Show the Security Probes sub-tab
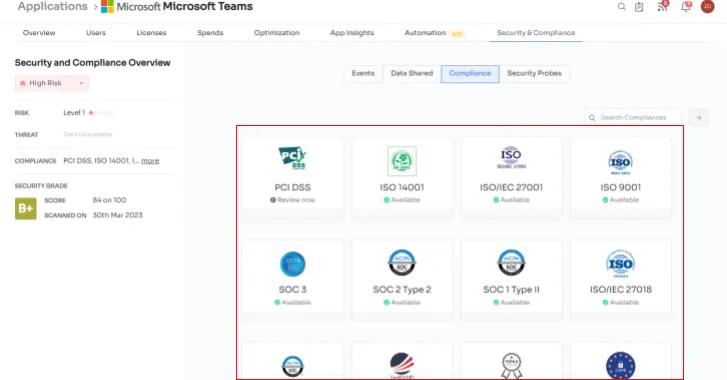Viewport: 727px width, 380px height. pyautogui.click(x=534, y=74)
